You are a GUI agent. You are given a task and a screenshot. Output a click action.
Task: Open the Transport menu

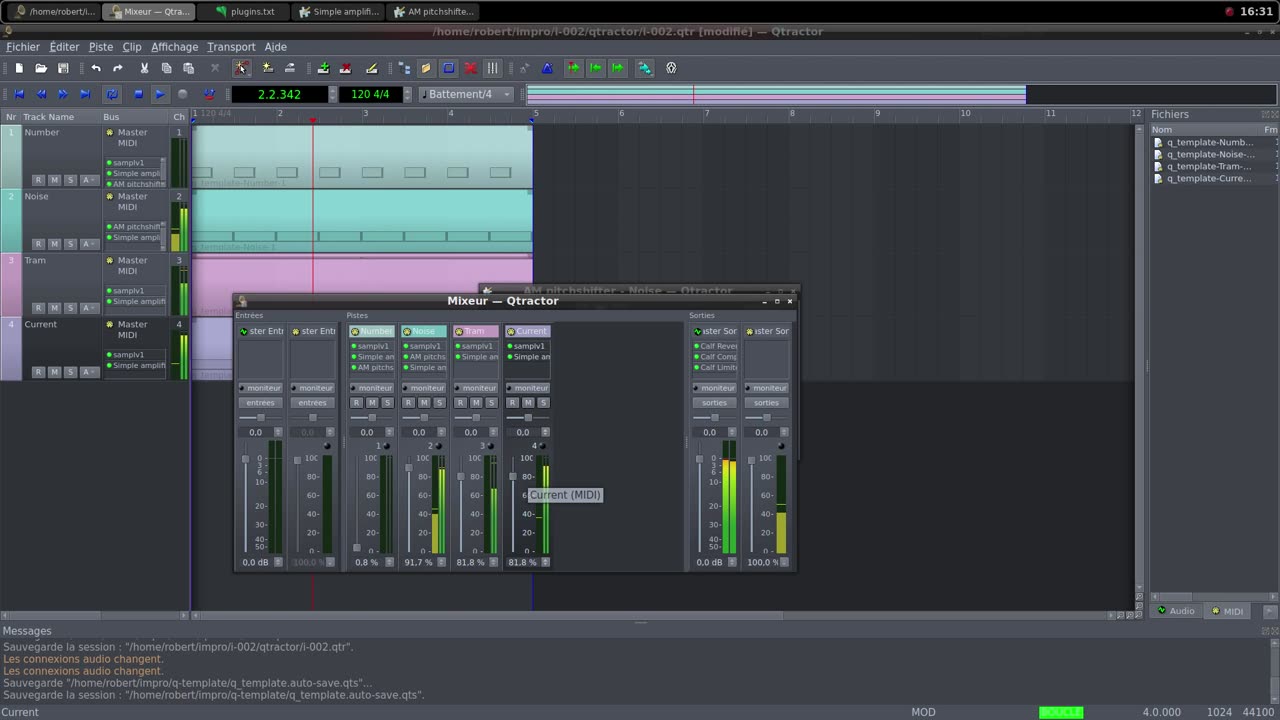point(231,47)
